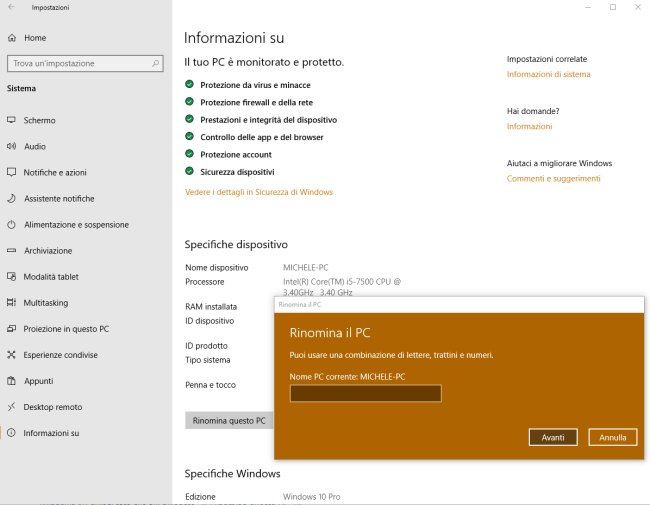Maximize the Impostazioni window
The height and width of the screenshot is (505, 650).
tap(613, 7)
